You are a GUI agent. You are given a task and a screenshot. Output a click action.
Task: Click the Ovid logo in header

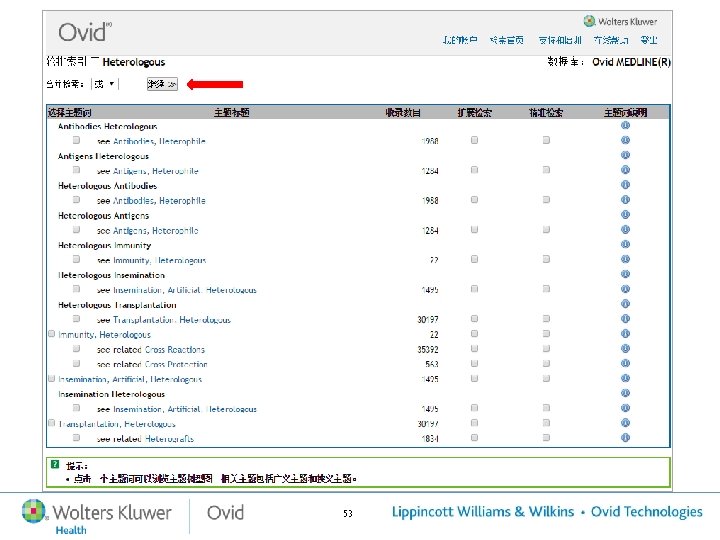[x=85, y=32]
